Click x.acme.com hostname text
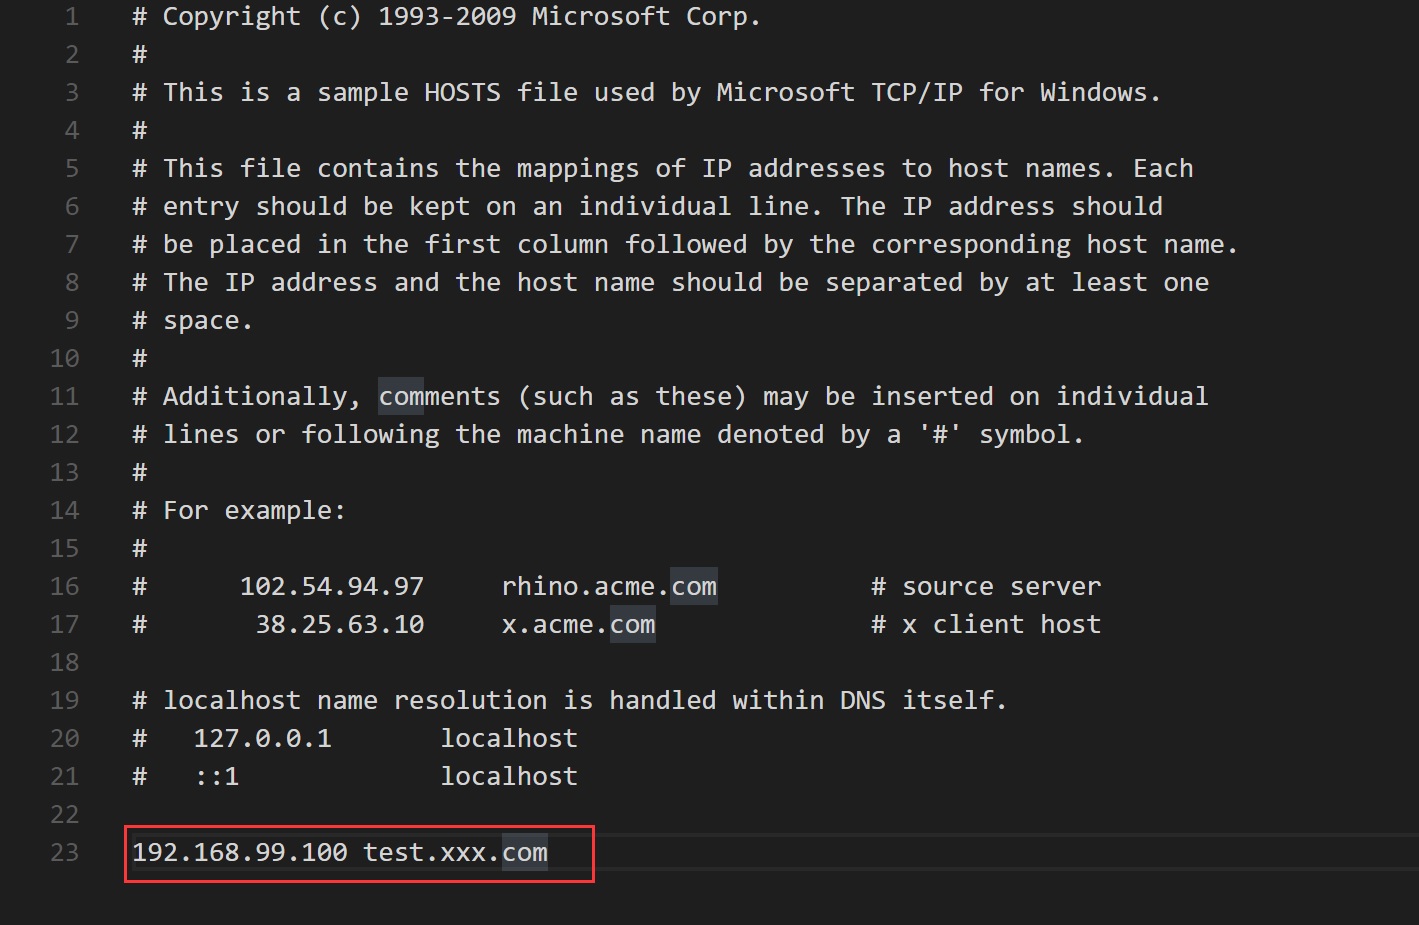Screen dimensions: 1419x925 (x=578, y=625)
